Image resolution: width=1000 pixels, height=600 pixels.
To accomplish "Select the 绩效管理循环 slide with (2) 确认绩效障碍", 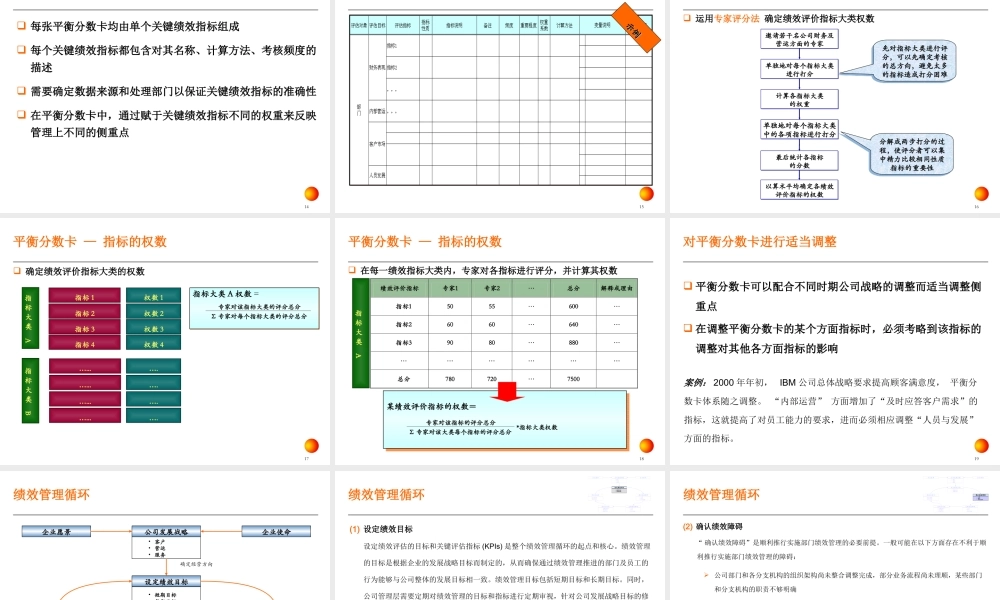I will pyautogui.click(x=835, y=535).
